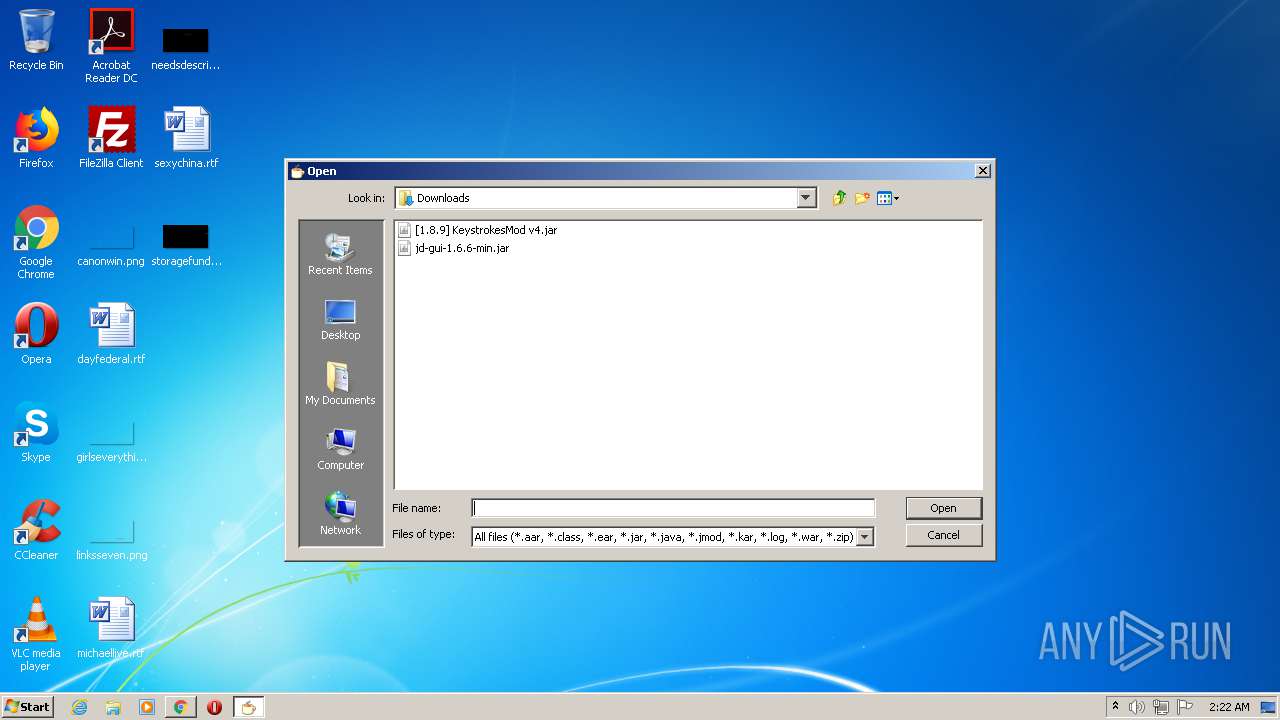Open Opera from taskbar
Screen dimensions: 1280x720
[214, 707]
